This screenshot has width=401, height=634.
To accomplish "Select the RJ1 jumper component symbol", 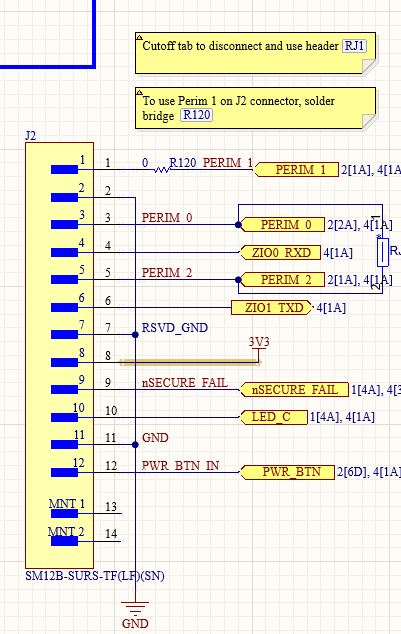I will coord(383,252).
